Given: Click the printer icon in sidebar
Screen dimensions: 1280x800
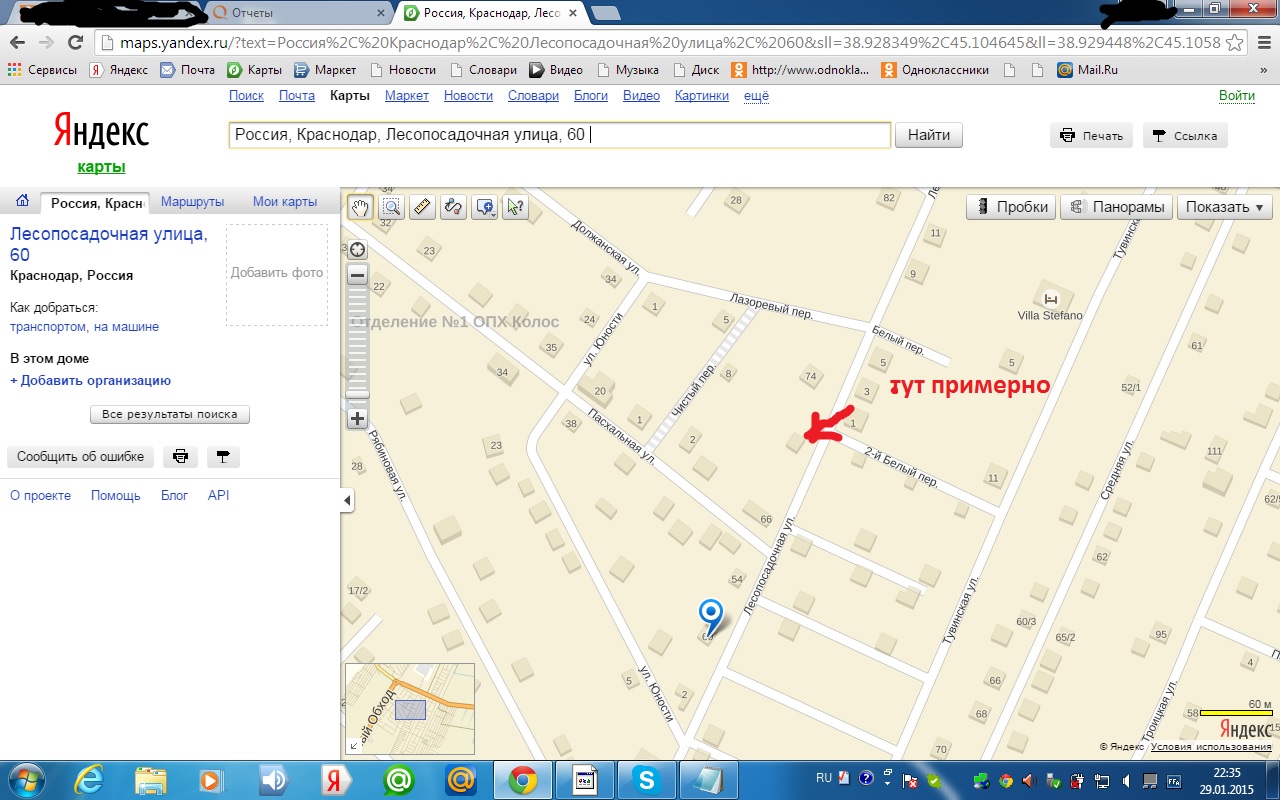Looking at the screenshot, I should coord(181,457).
